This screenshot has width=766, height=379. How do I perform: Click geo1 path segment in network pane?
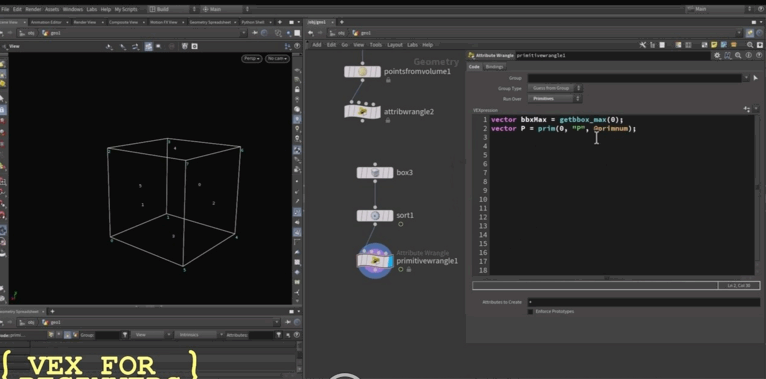point(362,33)
